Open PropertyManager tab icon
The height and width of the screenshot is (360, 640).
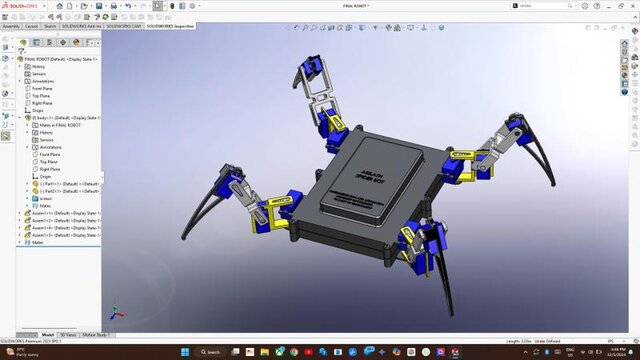(x=36, y=42)
